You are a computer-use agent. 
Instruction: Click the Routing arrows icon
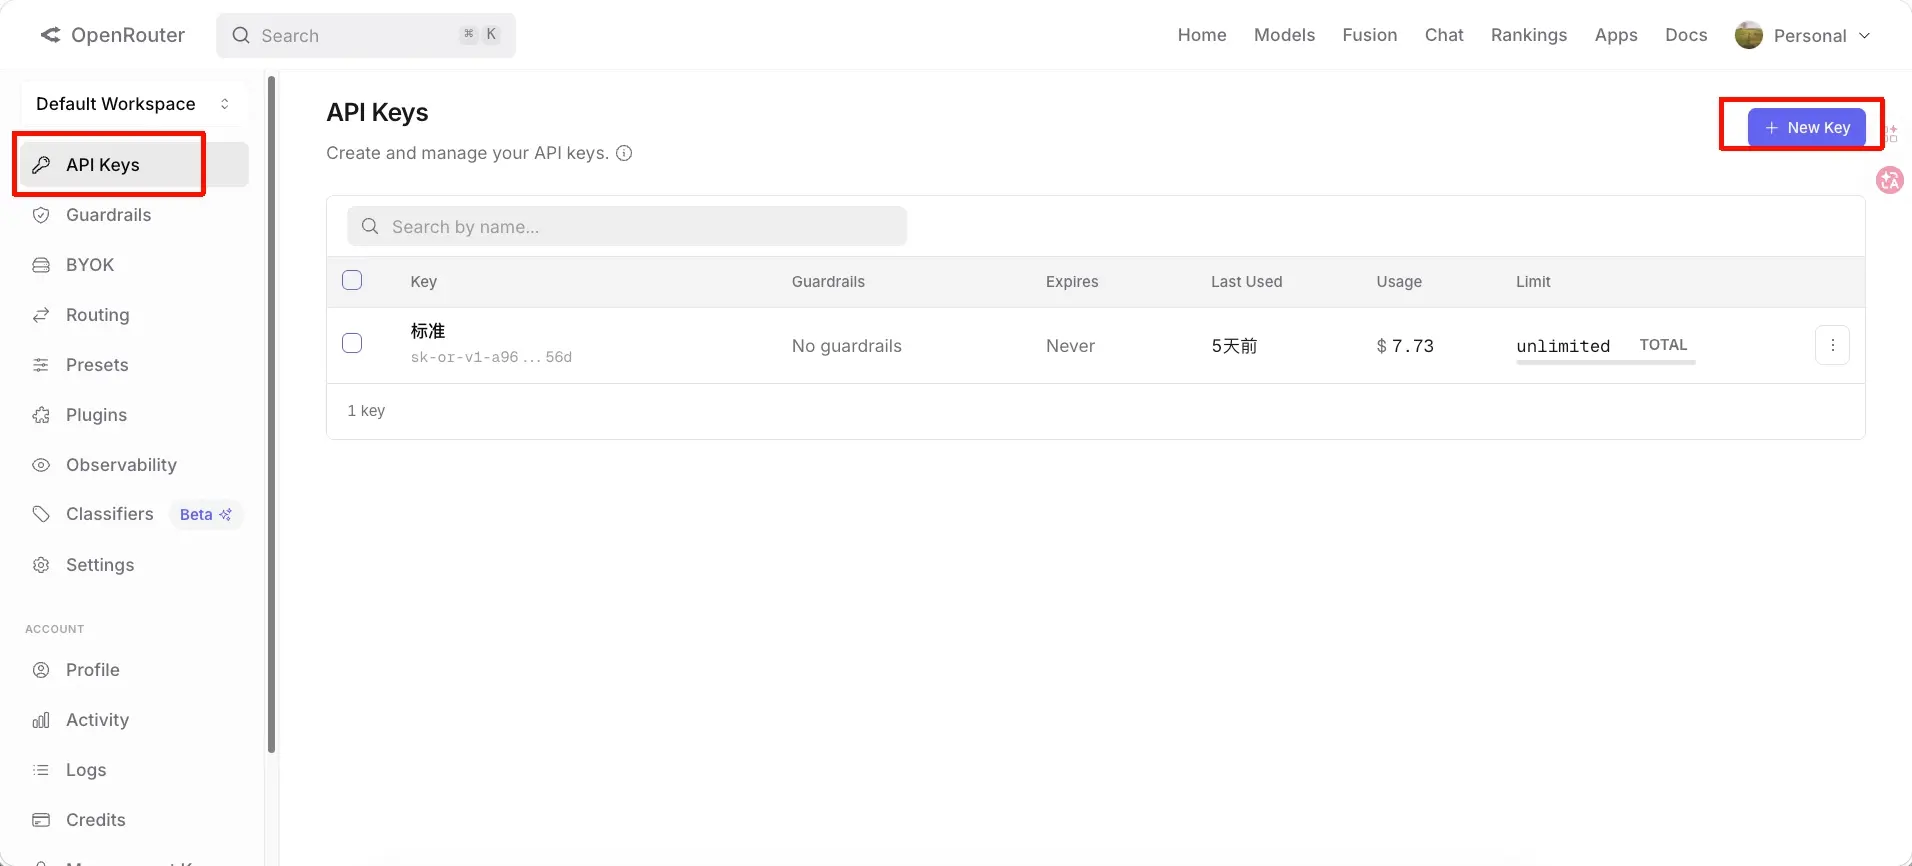point(41,315)
